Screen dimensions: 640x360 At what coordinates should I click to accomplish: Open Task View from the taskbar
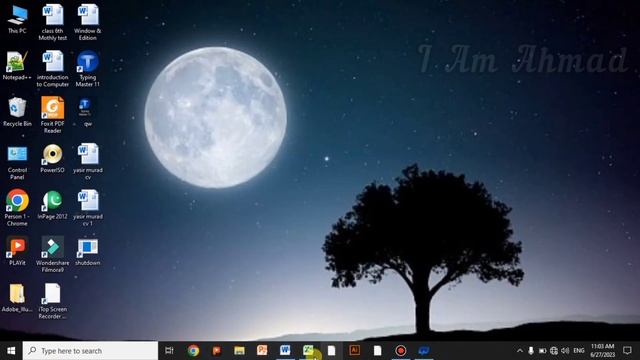[x=169, y=351]
